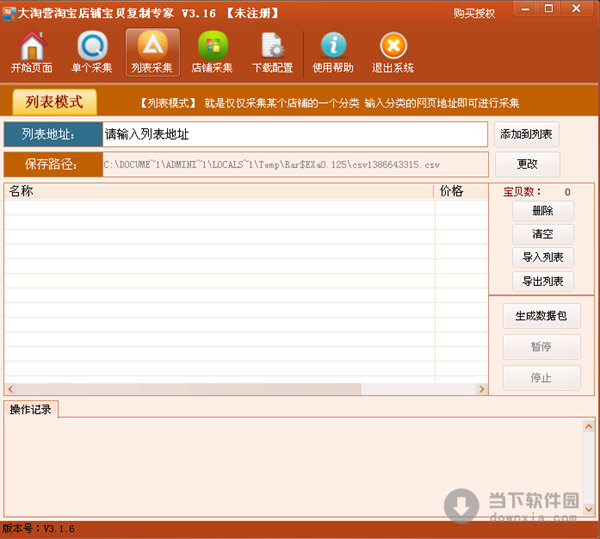Switch to the 操作记录 tab

pyautogui.click(x=31, y=409)
